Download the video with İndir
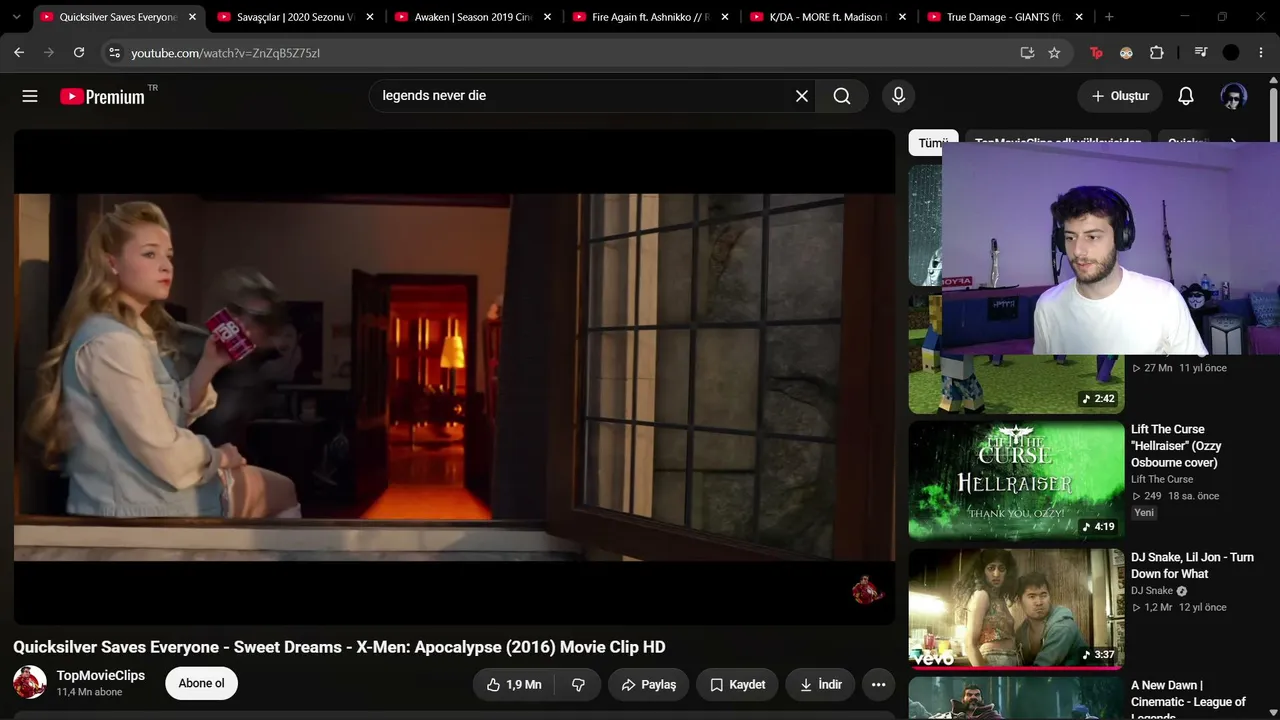This screenshot has width=1280, height=720. [820, 685]
